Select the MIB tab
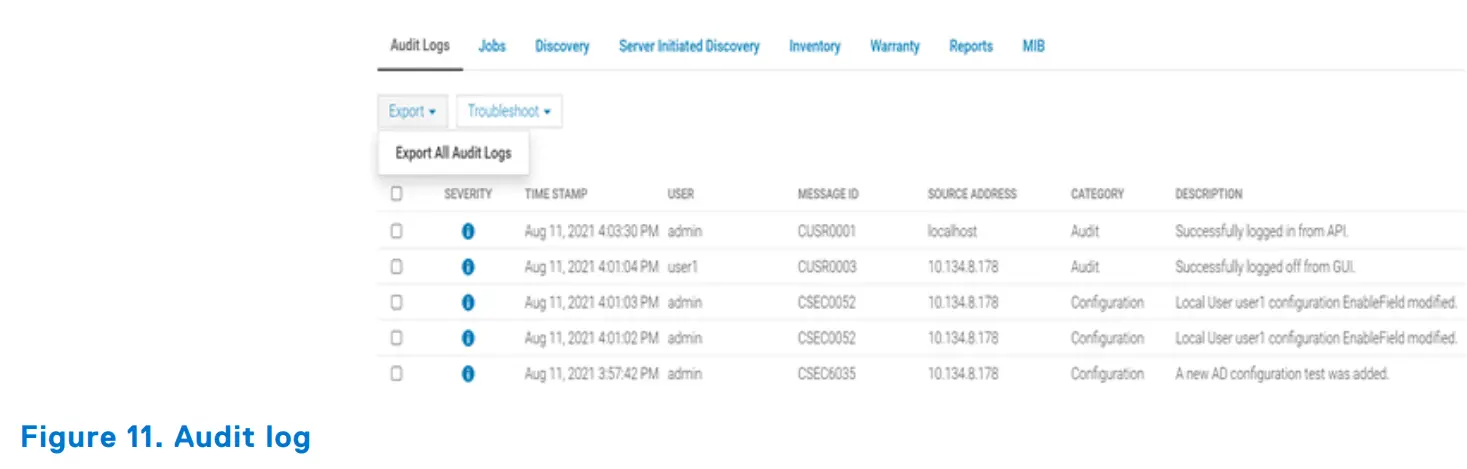This screenshot has width=1467, height=469. tap(1034, 46)
